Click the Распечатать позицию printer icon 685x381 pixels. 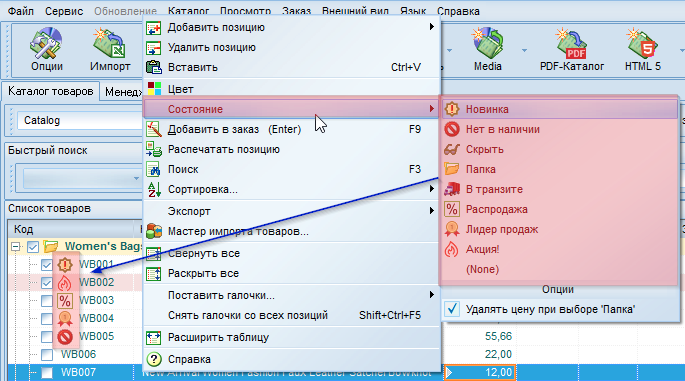tap(154, 149)
